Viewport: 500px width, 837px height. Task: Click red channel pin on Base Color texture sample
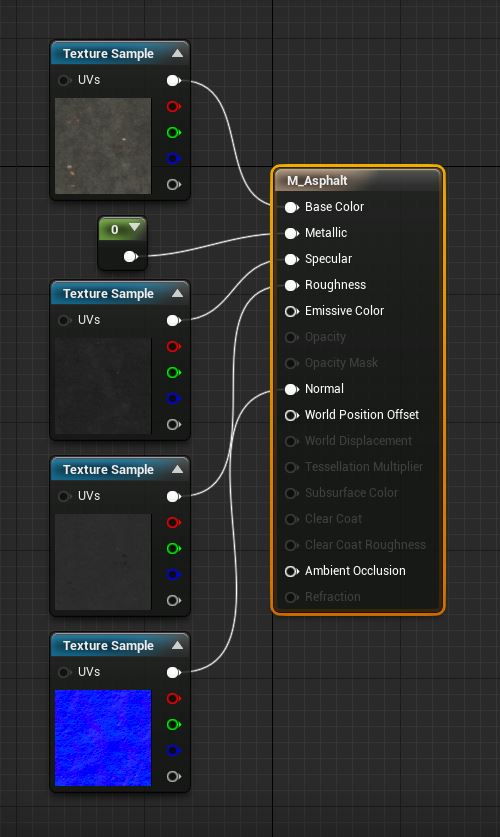(173, 107)
